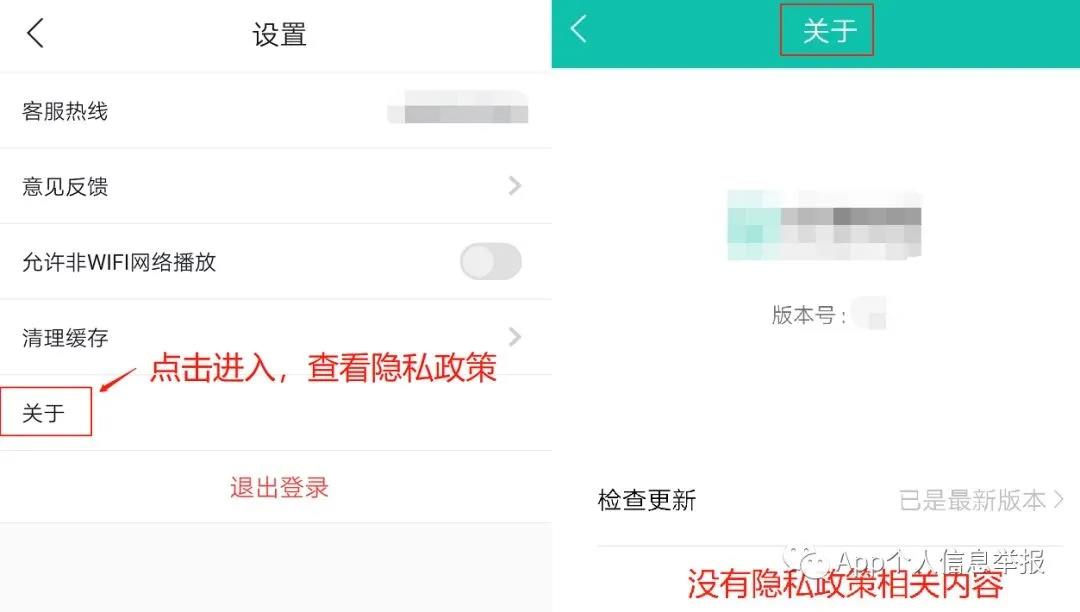Click the 设置 page title

click(x=279, y=34)
